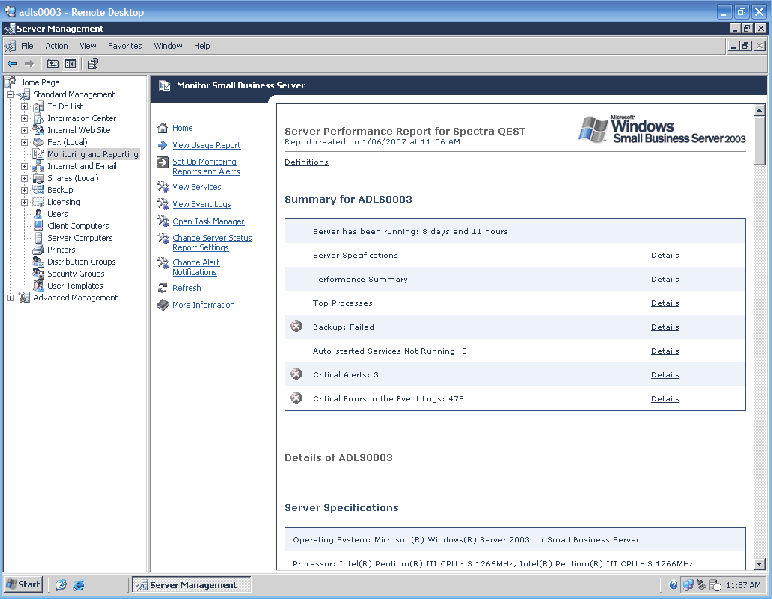Click the Open Task Manager link
This screenshot has width=772, height=599.
point(208,221)
